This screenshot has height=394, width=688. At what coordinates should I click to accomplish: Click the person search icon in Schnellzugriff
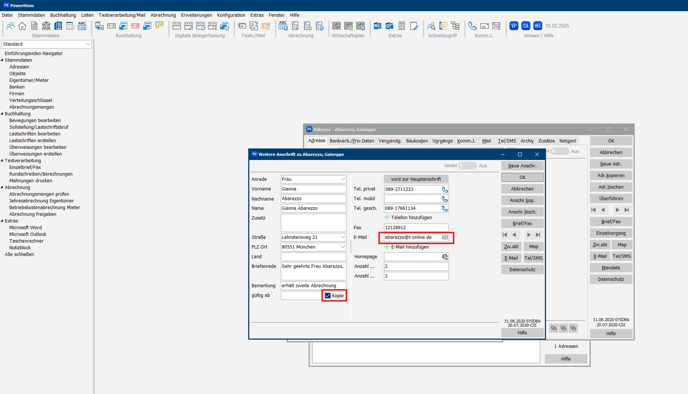coord(431,26)
